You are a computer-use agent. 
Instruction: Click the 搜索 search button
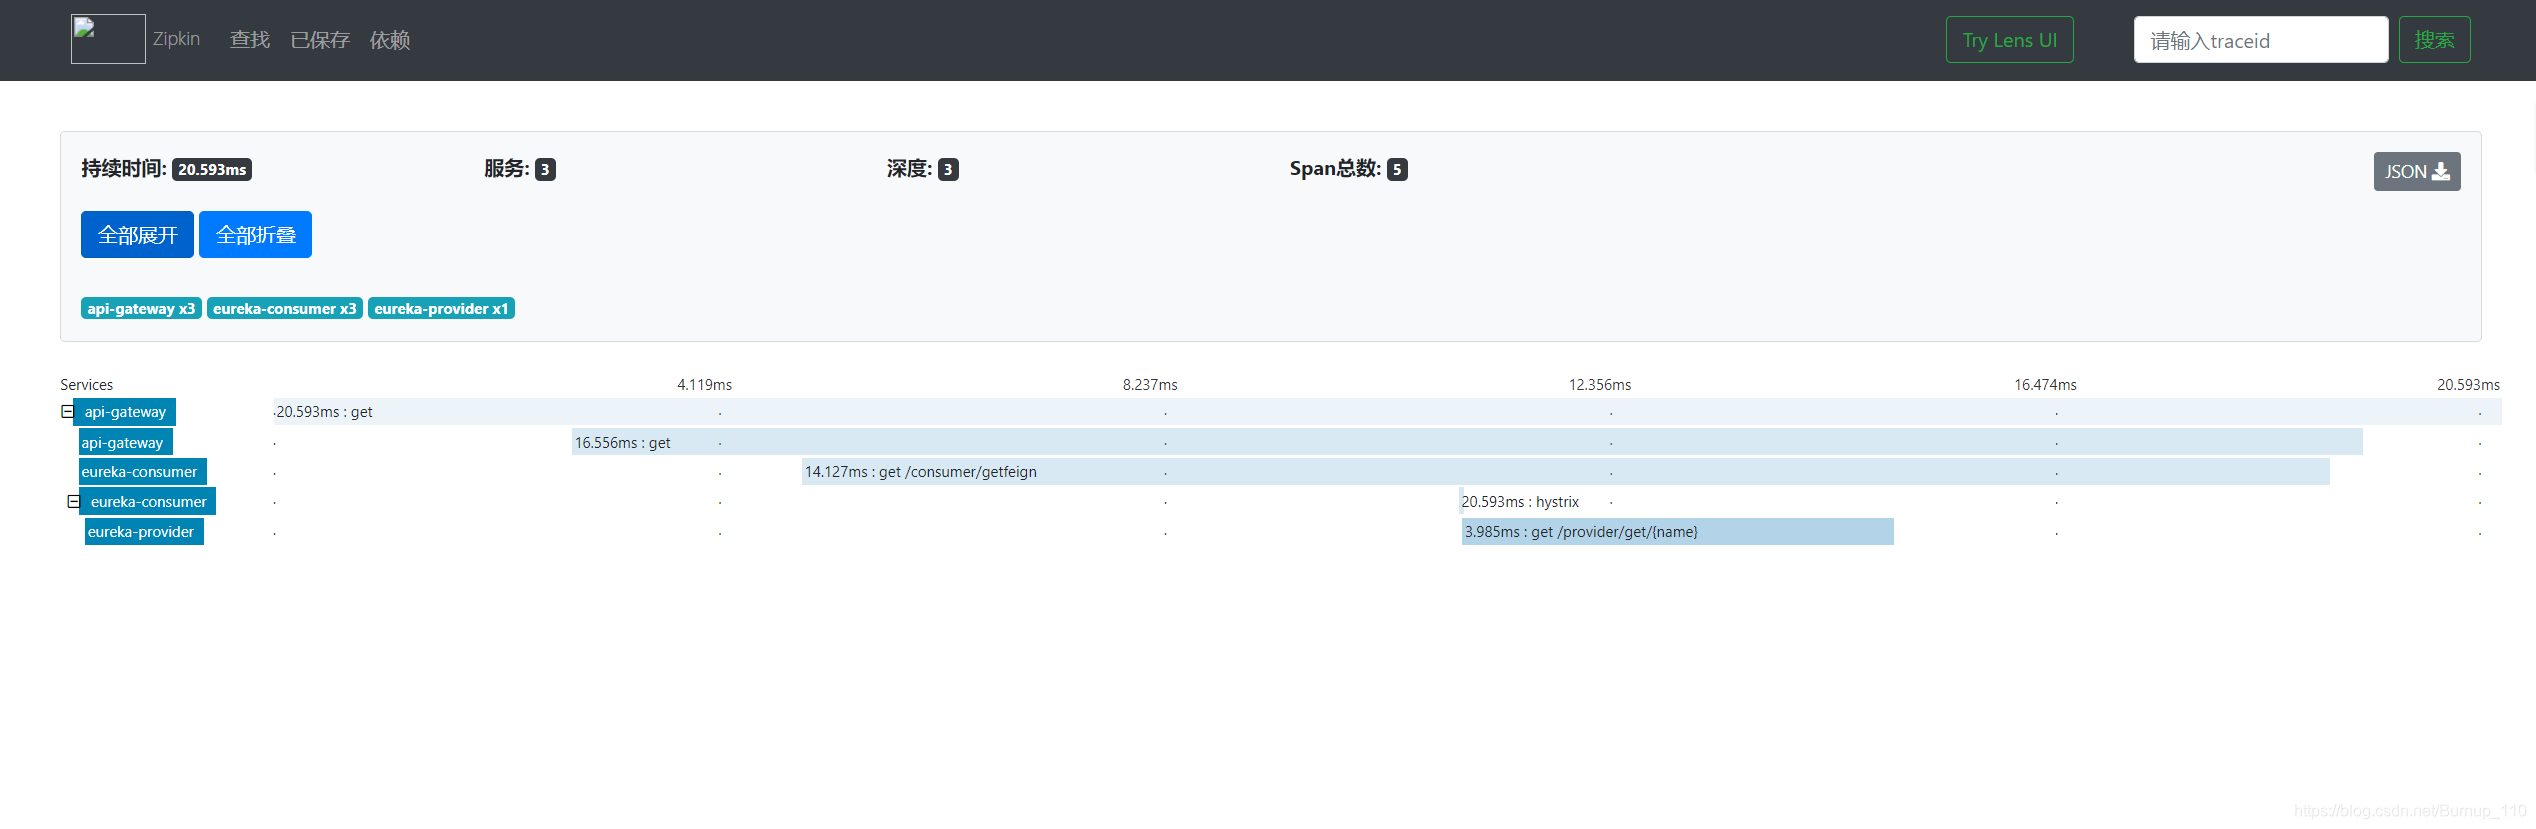click(x=2434, y=40)
